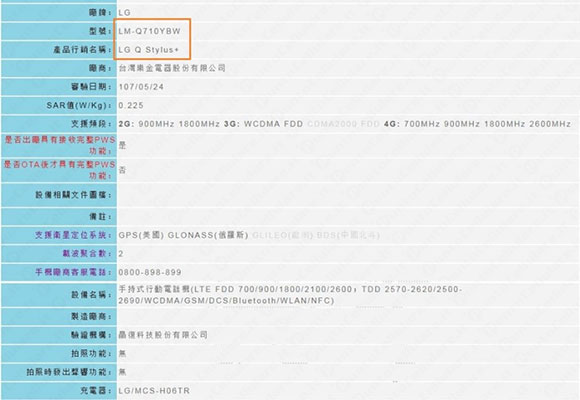Click the charger value LG/MCS-H06TR
Screen dimensions: 580x400
pyautogui.click(x=154, y=391)
